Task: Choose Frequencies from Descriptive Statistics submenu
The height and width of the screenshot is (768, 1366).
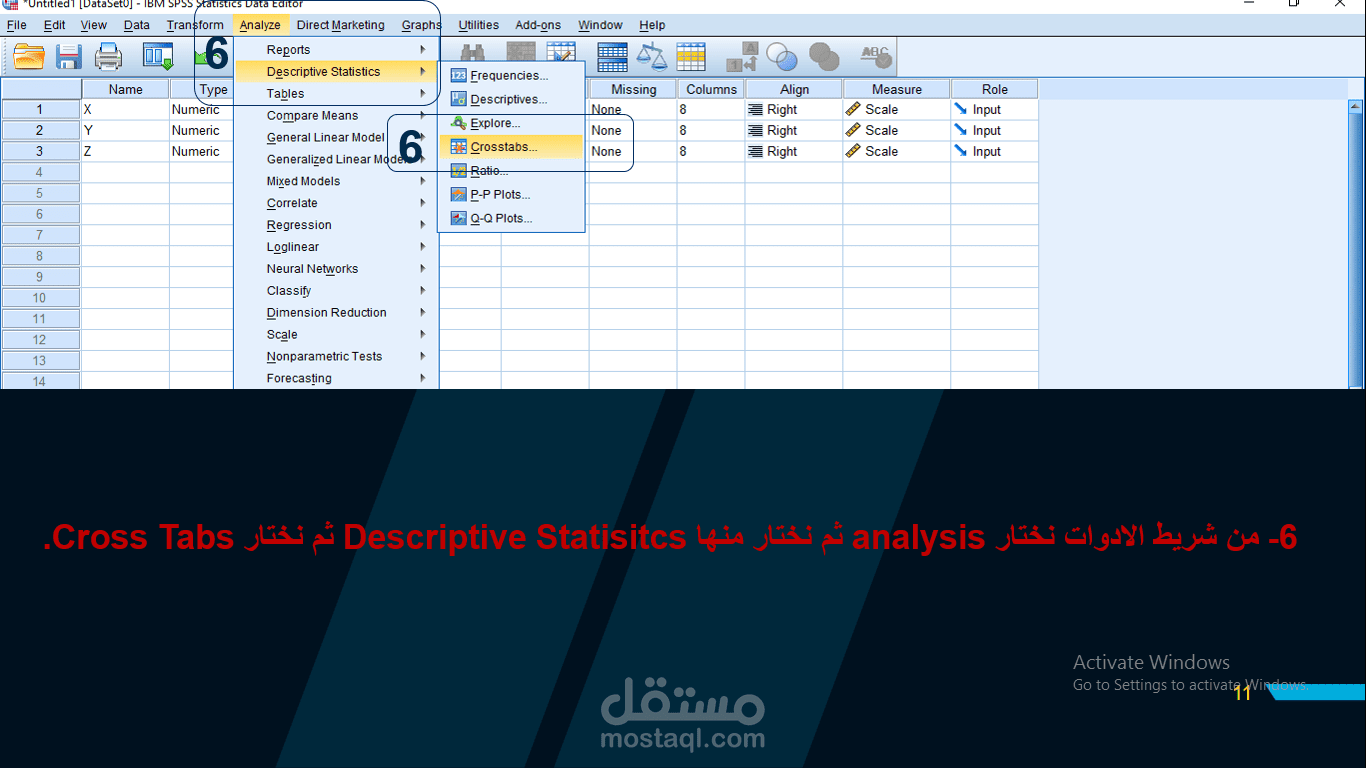Action: [511, 76]
